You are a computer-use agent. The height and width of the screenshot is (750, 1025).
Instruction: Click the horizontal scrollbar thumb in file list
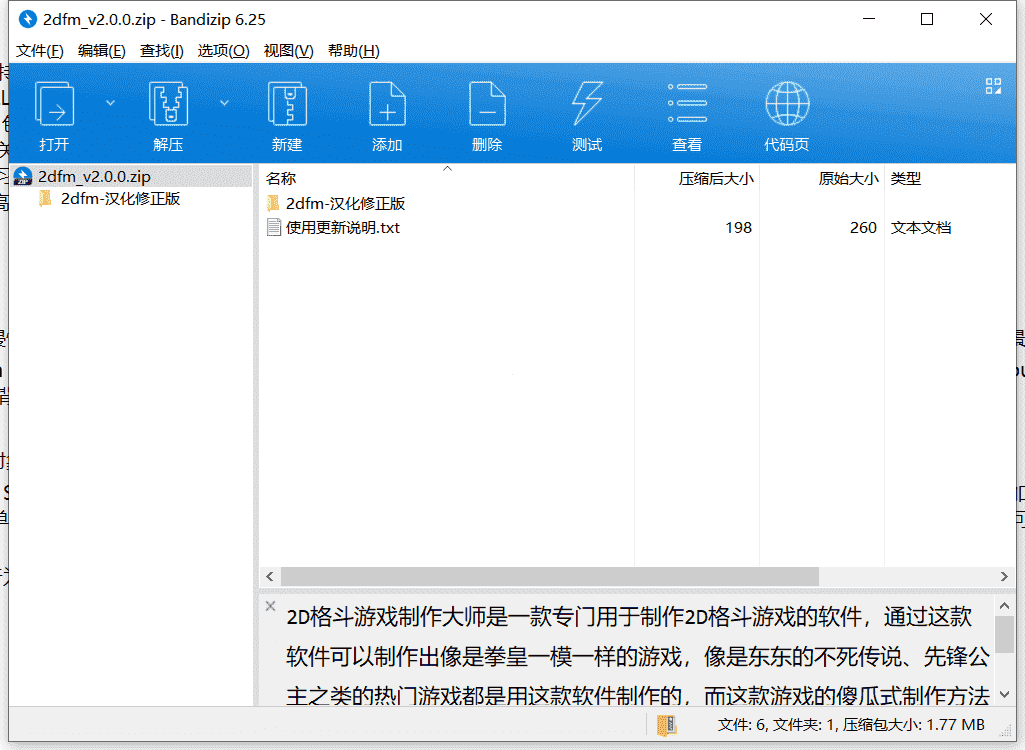[x=550, y=576]
